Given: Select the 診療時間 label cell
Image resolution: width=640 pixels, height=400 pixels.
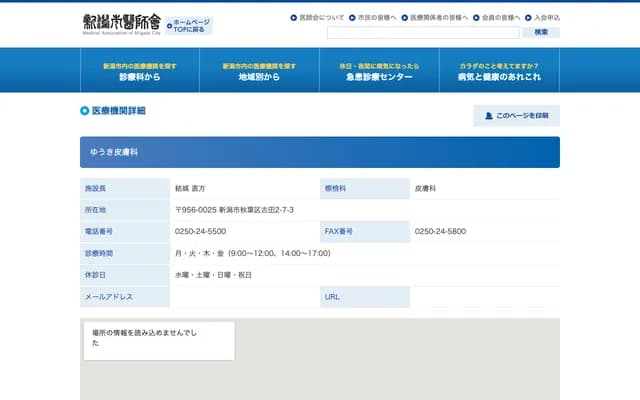Looking at the screenshot, I should tap(125, 253).
